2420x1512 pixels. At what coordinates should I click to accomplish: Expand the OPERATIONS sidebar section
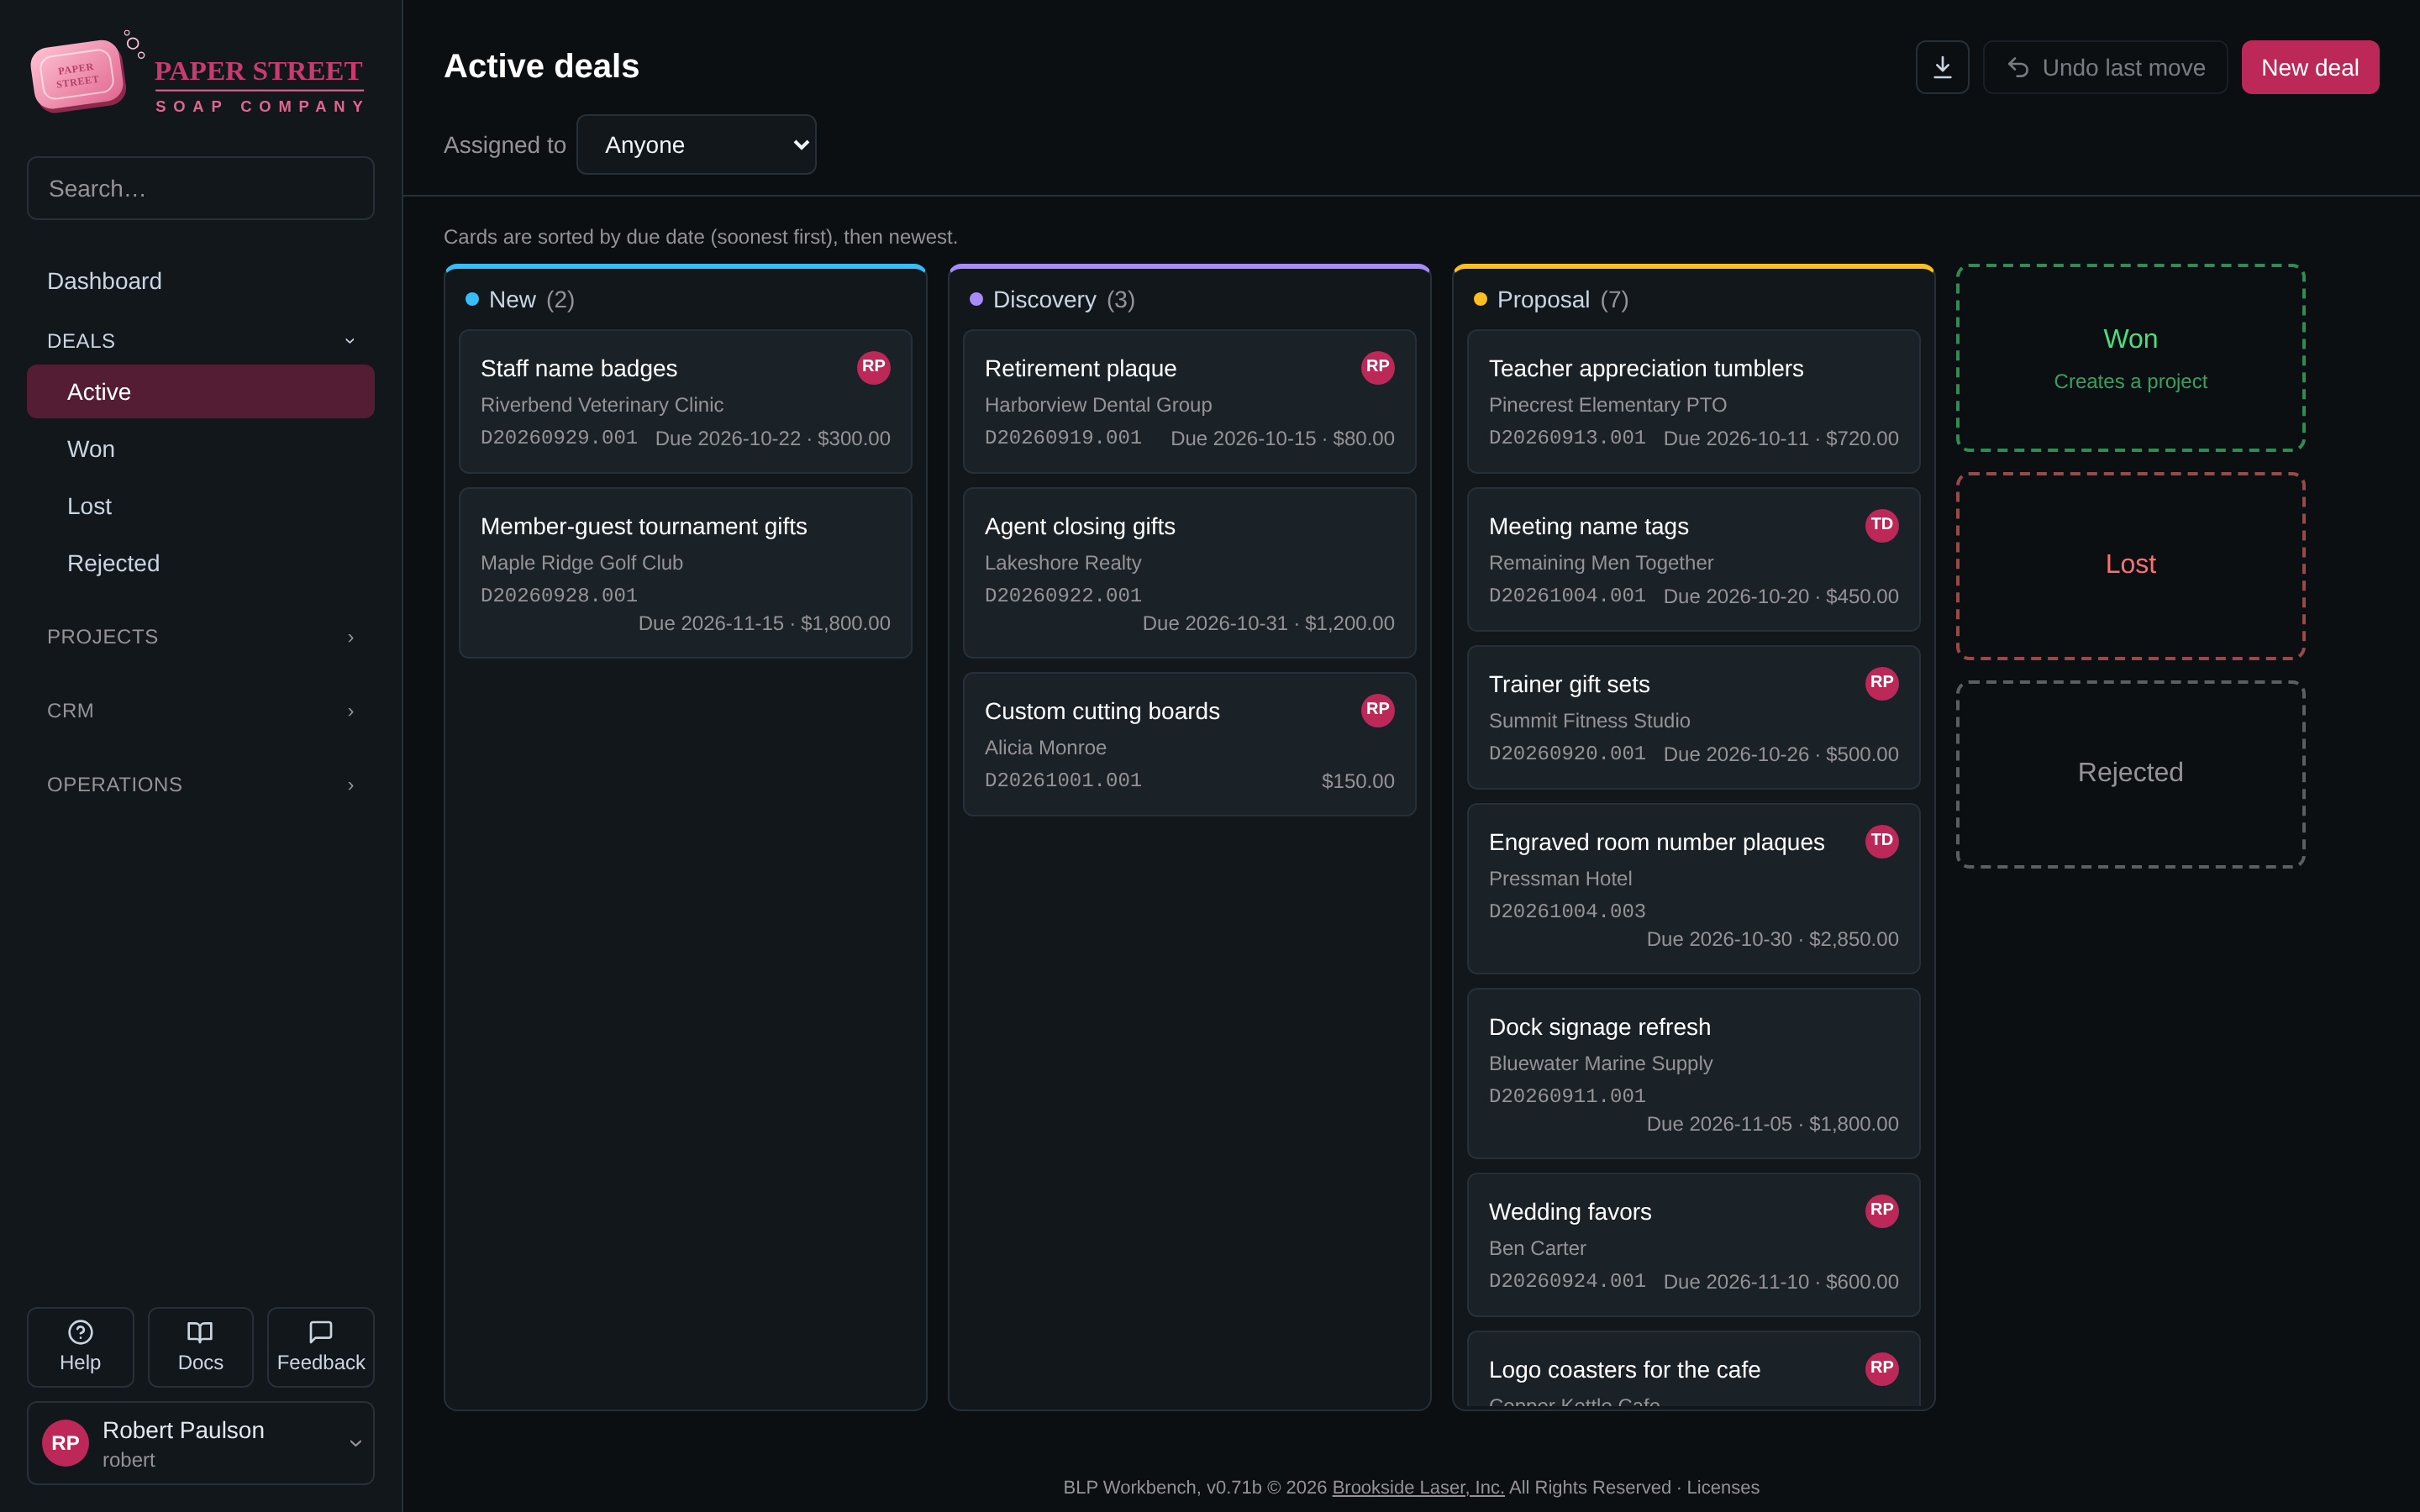coord(200,785)
